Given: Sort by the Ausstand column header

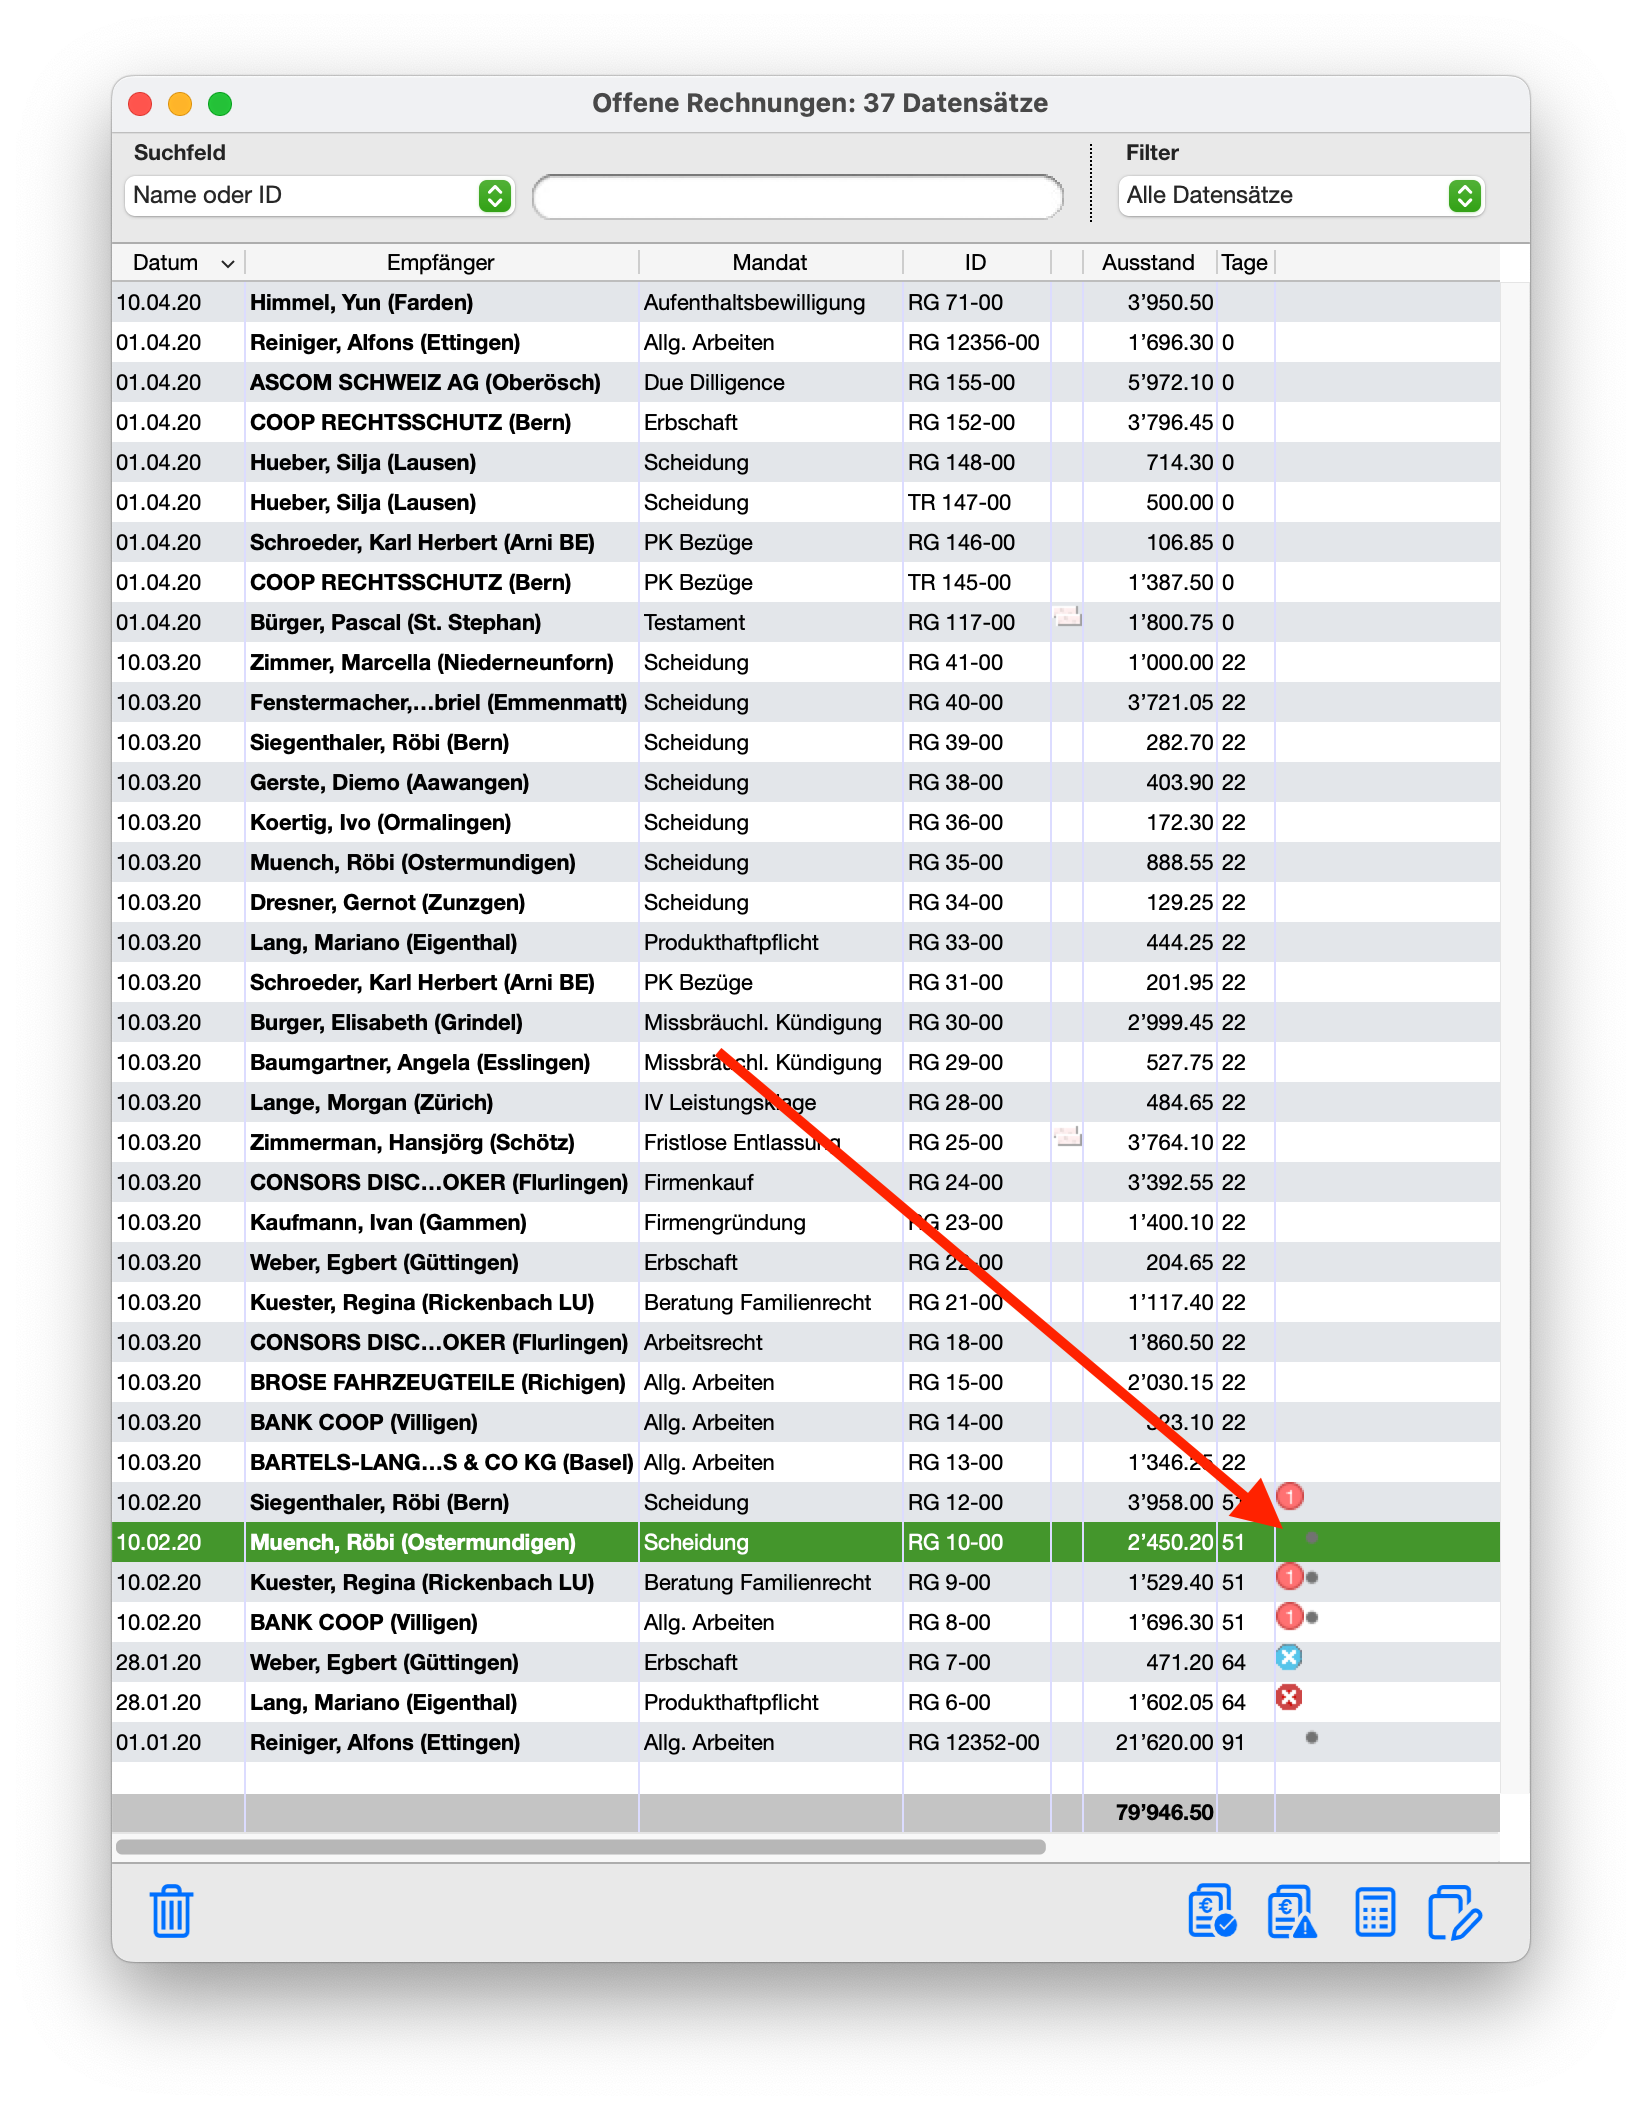Looking at the screenshot, I should pos(1148,262).
